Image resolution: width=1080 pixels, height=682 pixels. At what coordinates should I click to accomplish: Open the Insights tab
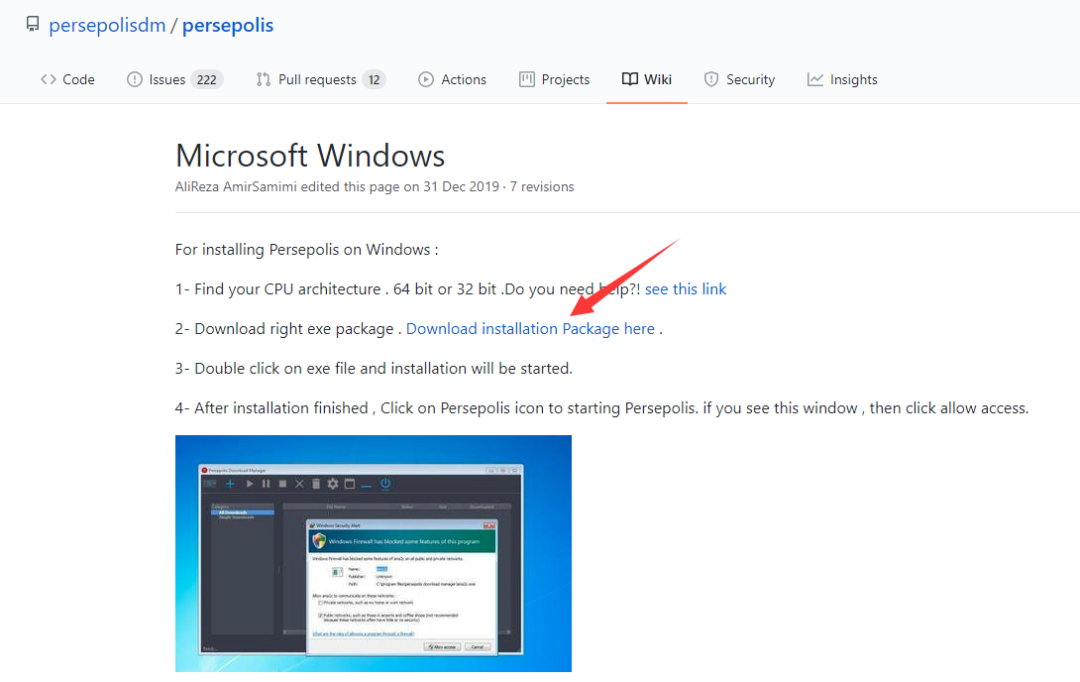[842, 79]
